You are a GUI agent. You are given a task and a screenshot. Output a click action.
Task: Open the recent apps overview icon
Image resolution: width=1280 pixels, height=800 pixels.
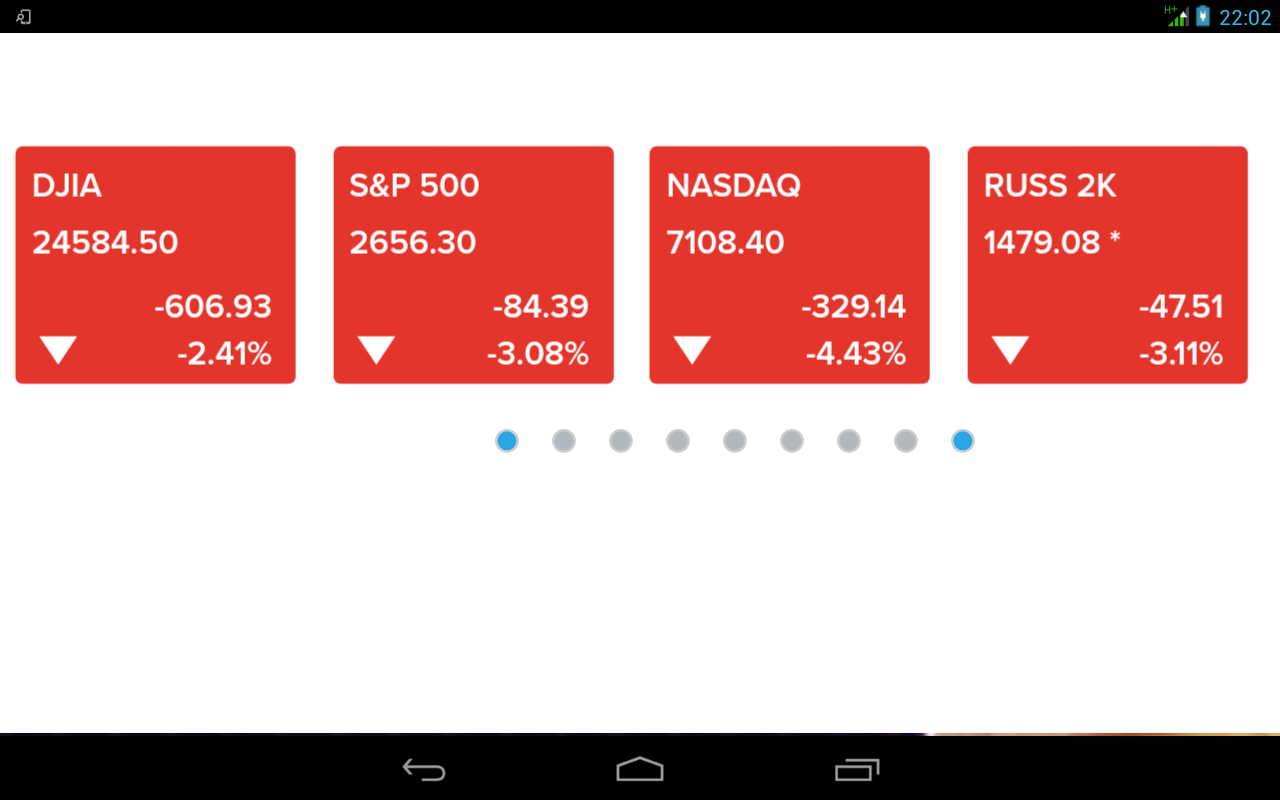click(x=857, y=769)
